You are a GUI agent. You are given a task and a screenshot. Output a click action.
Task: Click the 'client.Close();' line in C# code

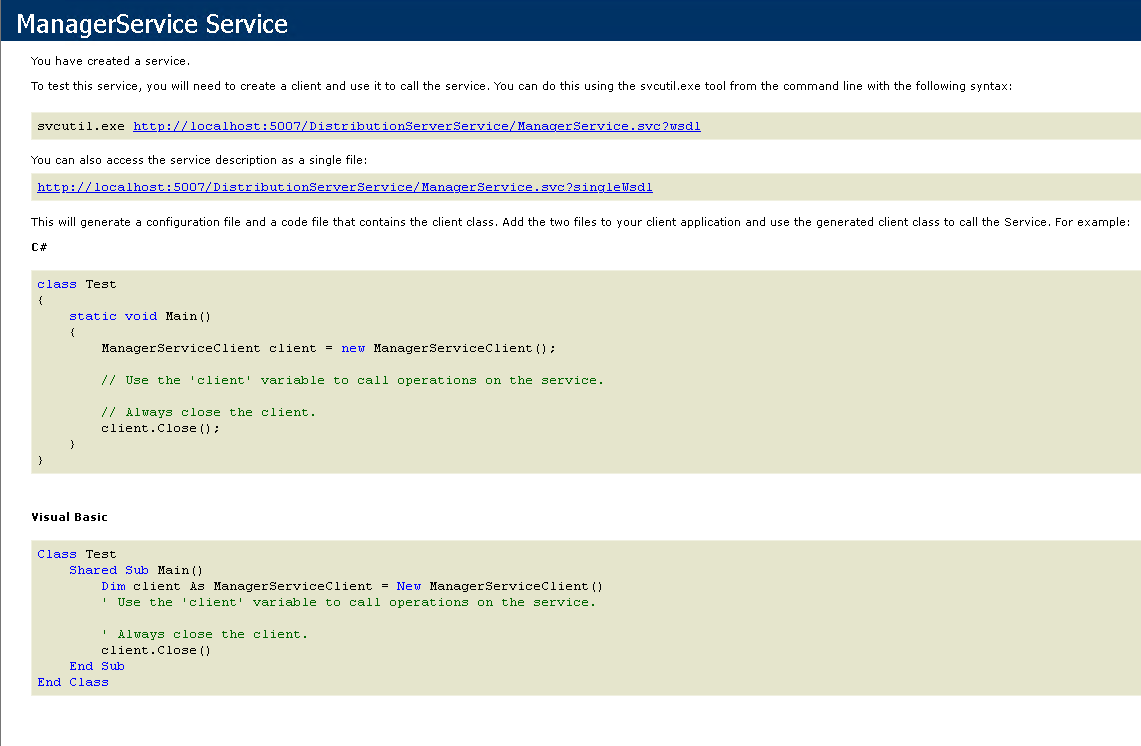pyautogui.click(x=160, y=428)
